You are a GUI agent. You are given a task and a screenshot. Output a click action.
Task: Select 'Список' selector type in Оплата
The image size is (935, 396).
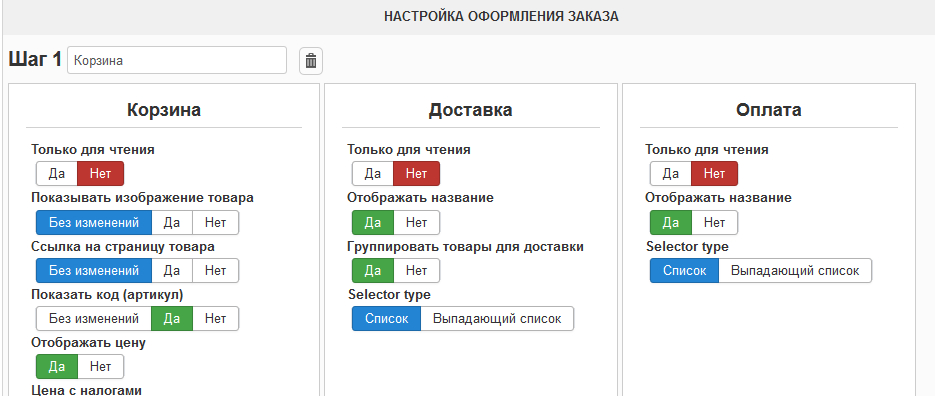click(x=685, y=270)
